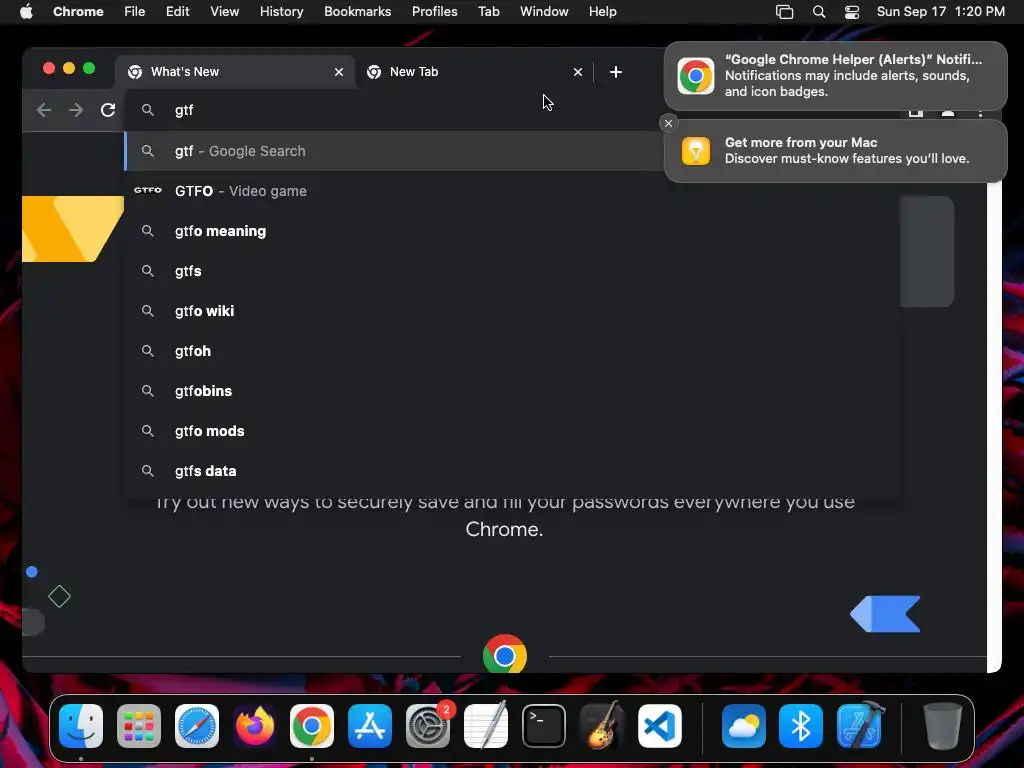Open the View menu
The image size is (1024, 768).
pyautogui.click(x=224, y=12)
